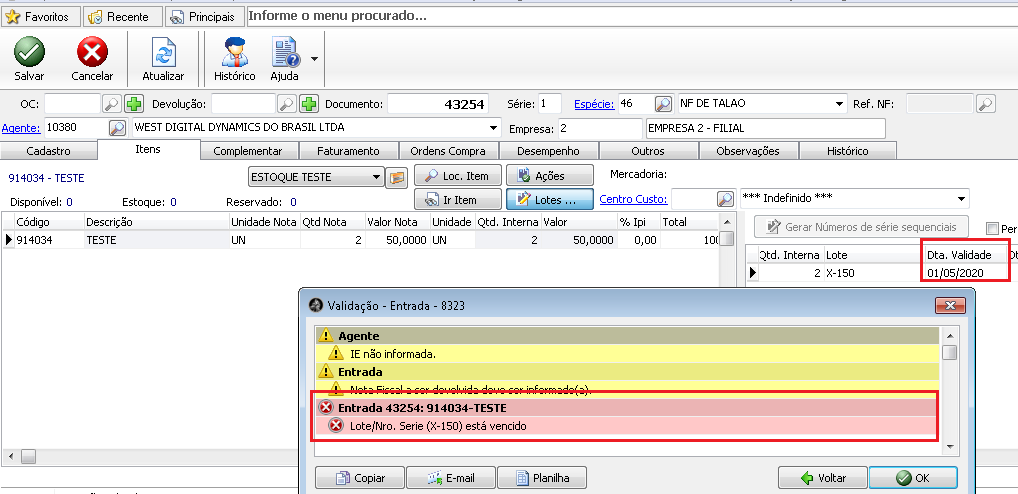Switch to the Cadastro tab
1018x494 pixels.
coord(49,151)
